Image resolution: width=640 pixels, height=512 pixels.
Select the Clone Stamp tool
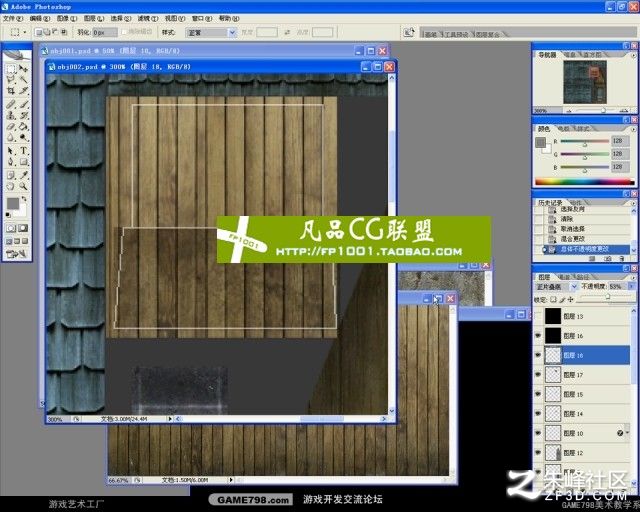click(11, 116)
